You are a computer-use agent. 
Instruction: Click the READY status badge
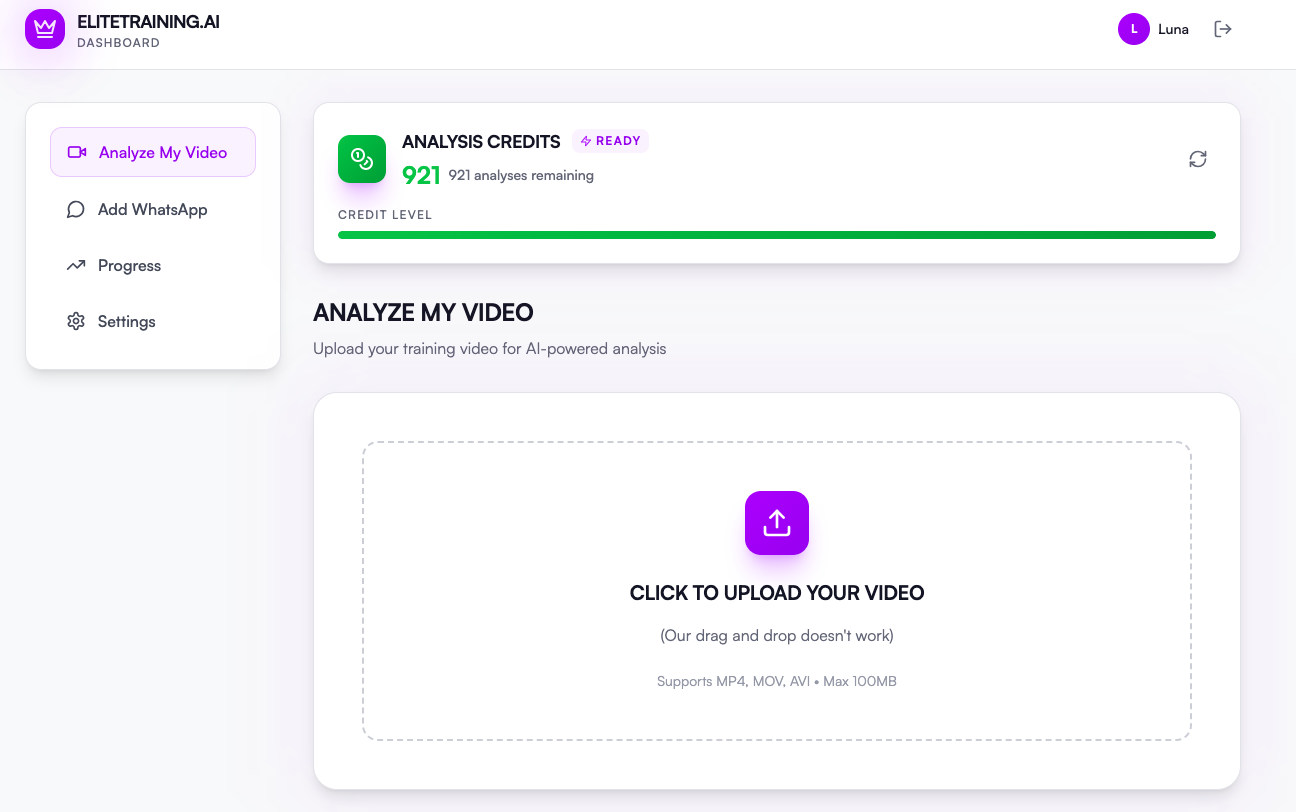point(610,141)
